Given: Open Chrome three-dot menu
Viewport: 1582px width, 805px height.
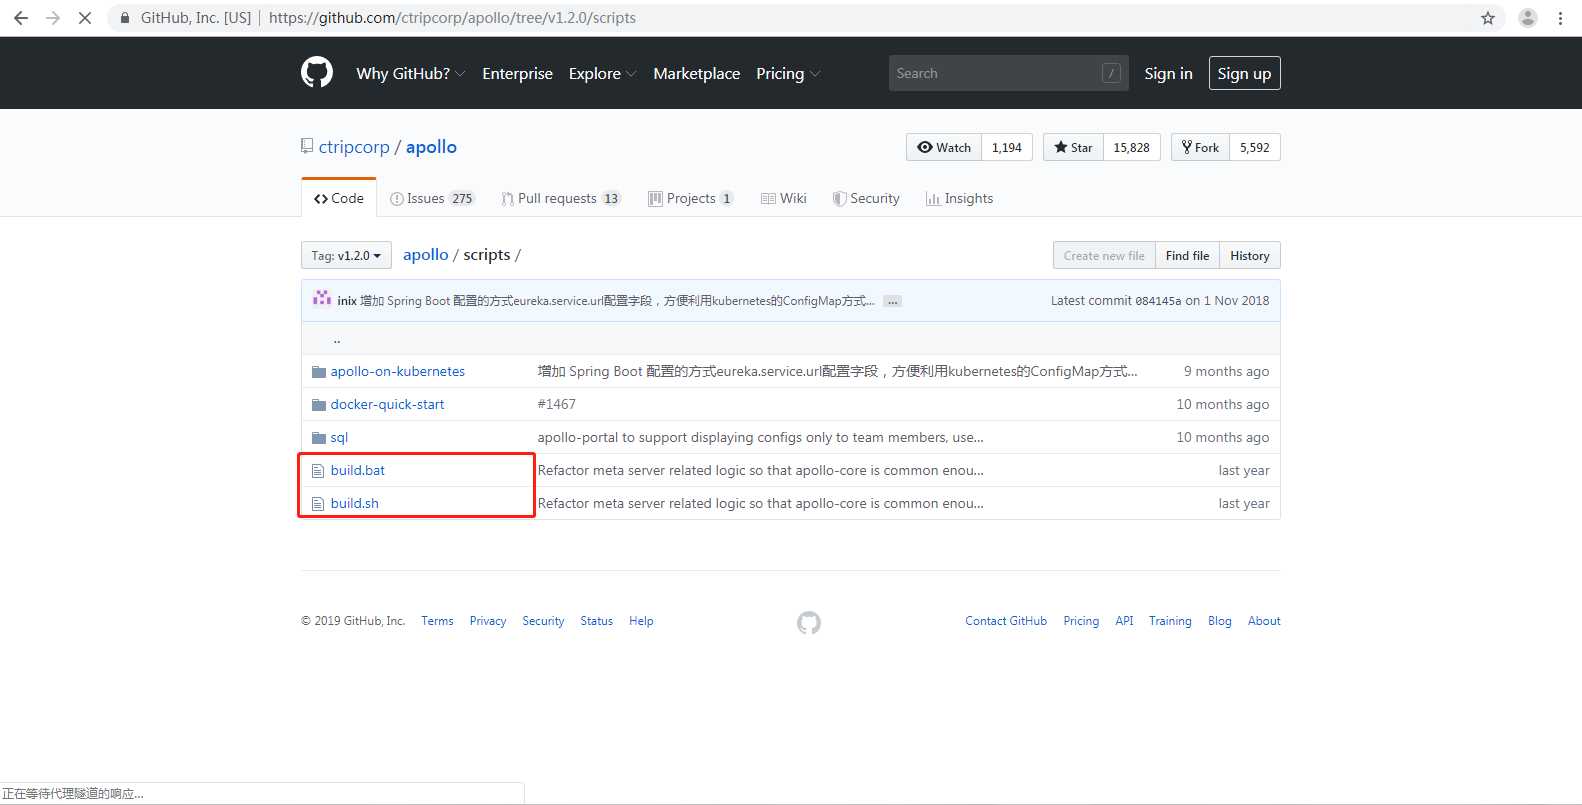Looking at the screenshot, I should (x=1560, y=18).
